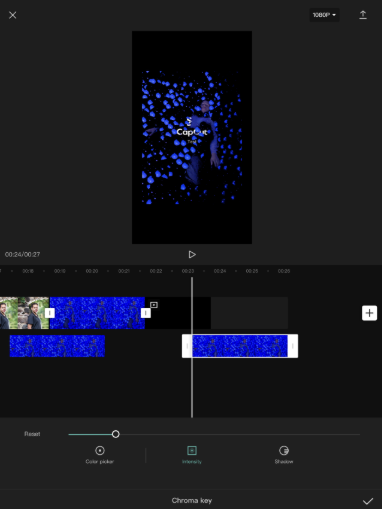This screenshot has width=382, height=509.
Task: Click the 00:22 mark on the timeline ruler
Action: [x=156, y=271]
